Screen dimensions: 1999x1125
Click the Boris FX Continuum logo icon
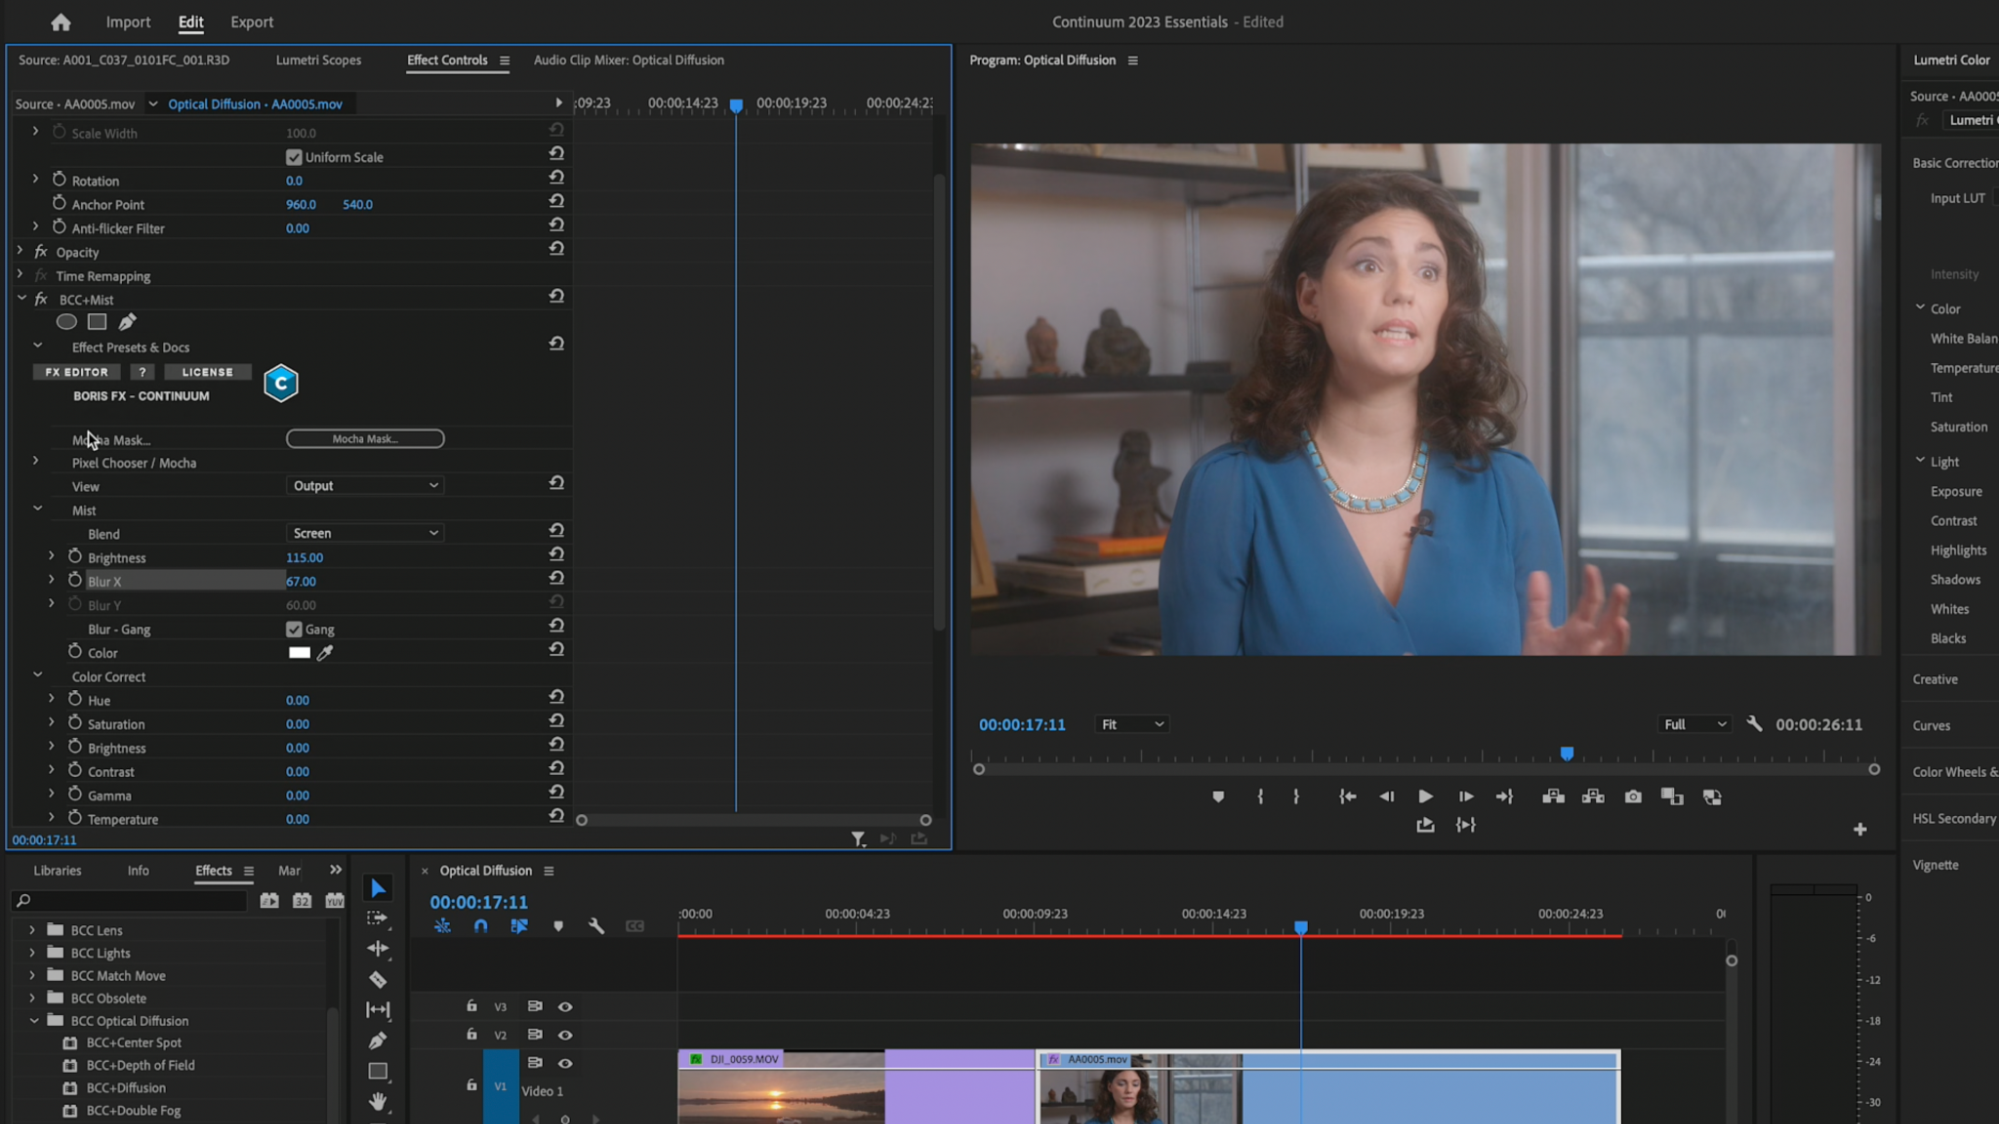click(281, 383)
